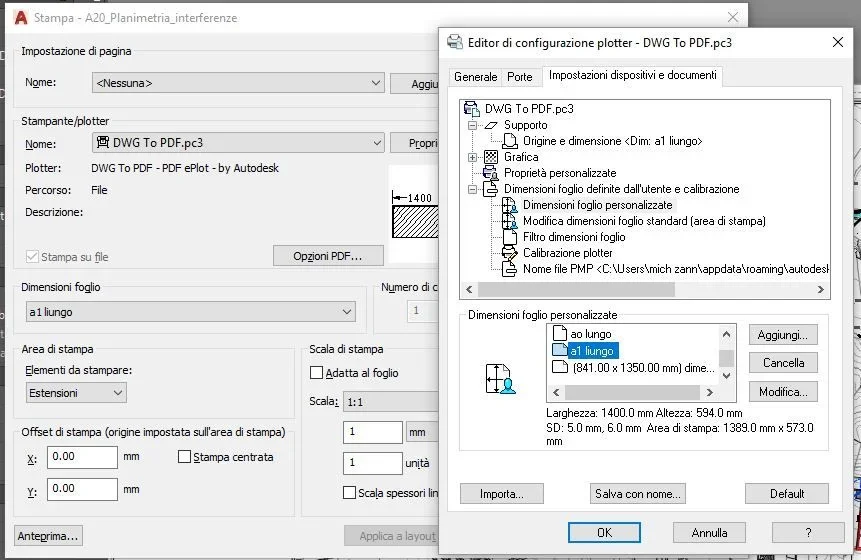Click the Supporto media icon in tree
This screenshot has height=560, width=861.
click(491, 125)
